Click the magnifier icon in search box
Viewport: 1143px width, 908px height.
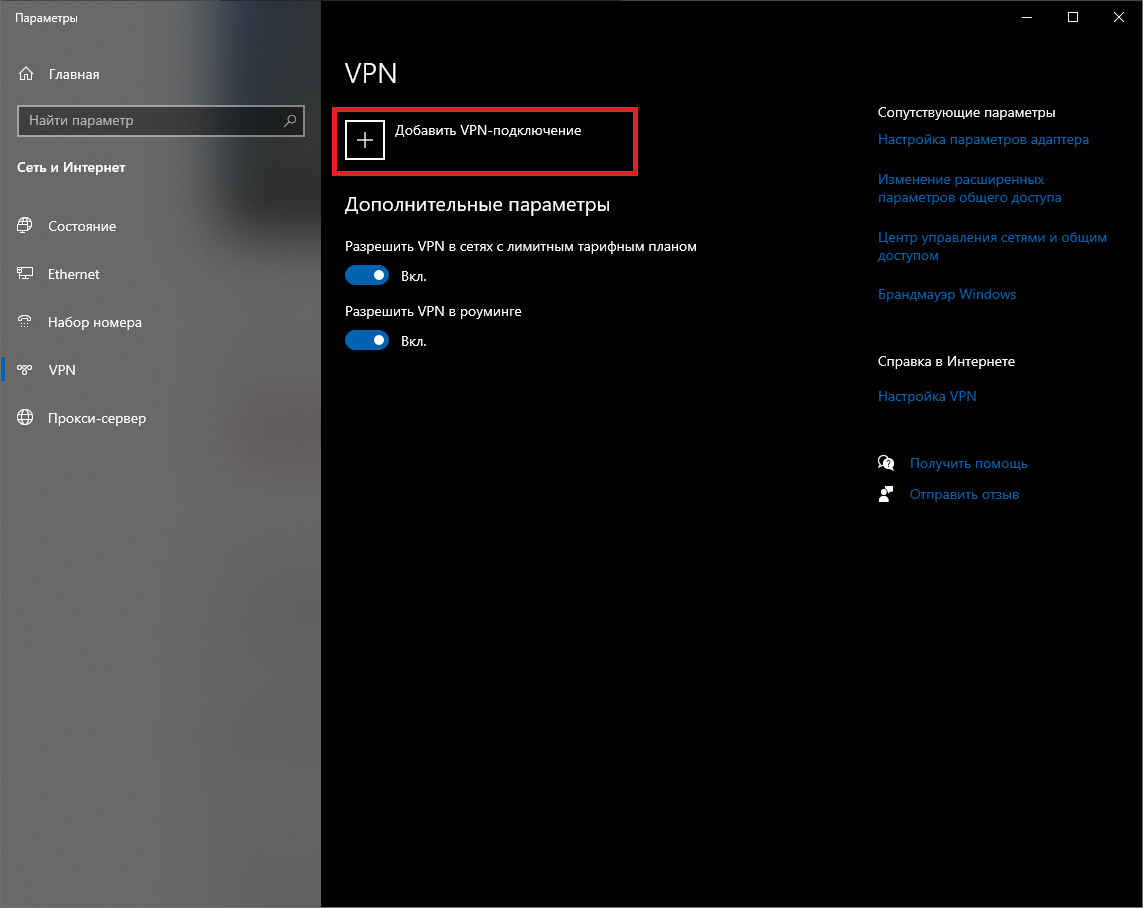coord(290,120)
